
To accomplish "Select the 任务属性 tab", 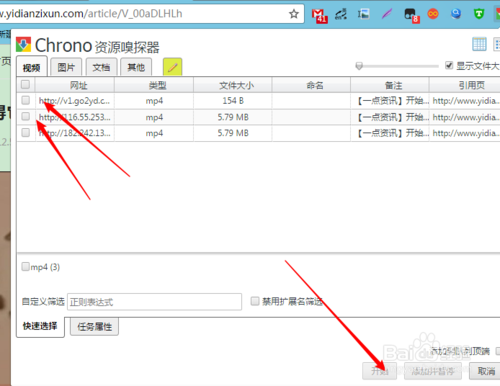I will pos(94,327).
